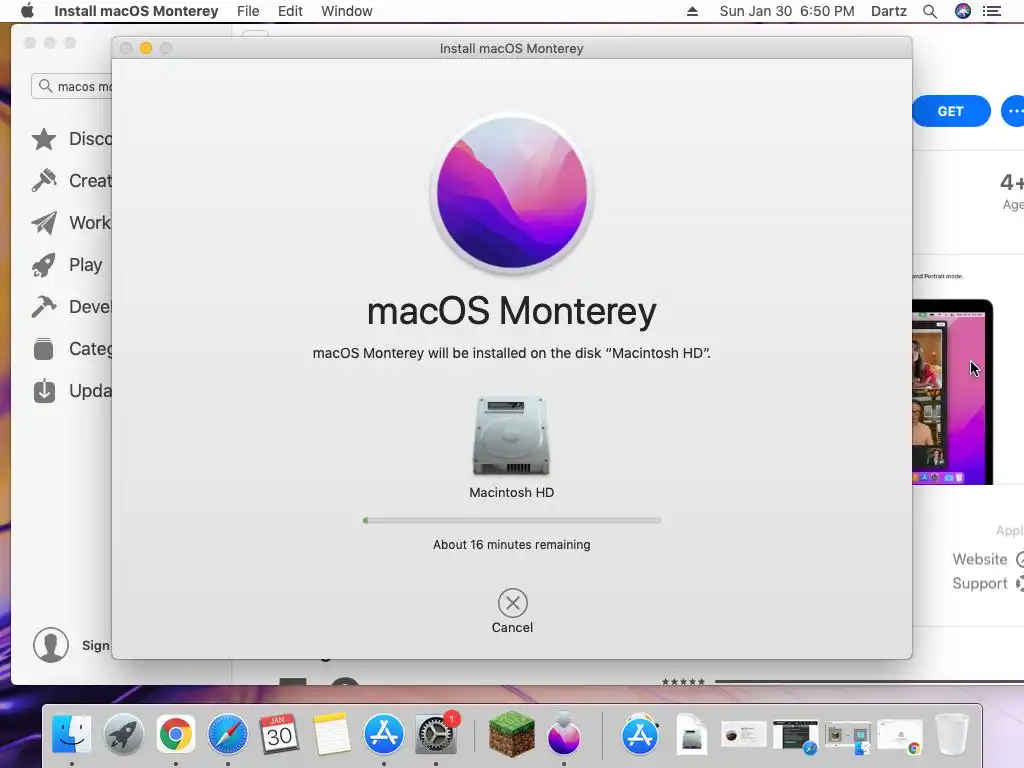
Task: Open Safari from the Dock
Action: tap(227, 734)
